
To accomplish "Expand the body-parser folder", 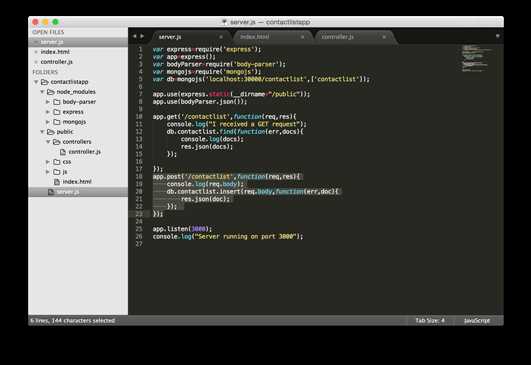I will (48, 102).
